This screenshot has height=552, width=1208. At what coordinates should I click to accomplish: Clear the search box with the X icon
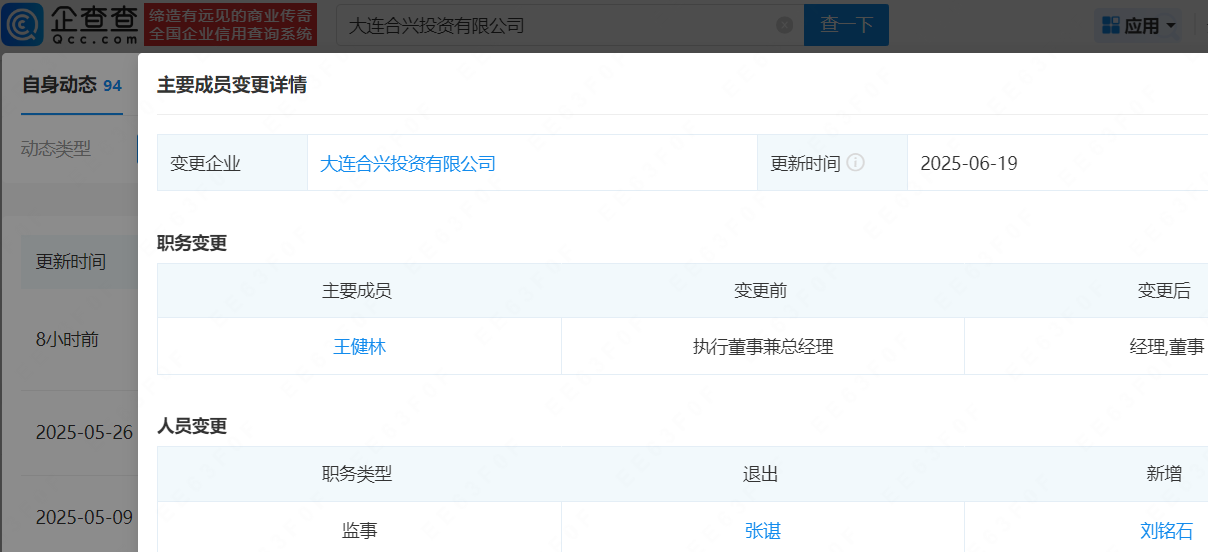point(785,25)
